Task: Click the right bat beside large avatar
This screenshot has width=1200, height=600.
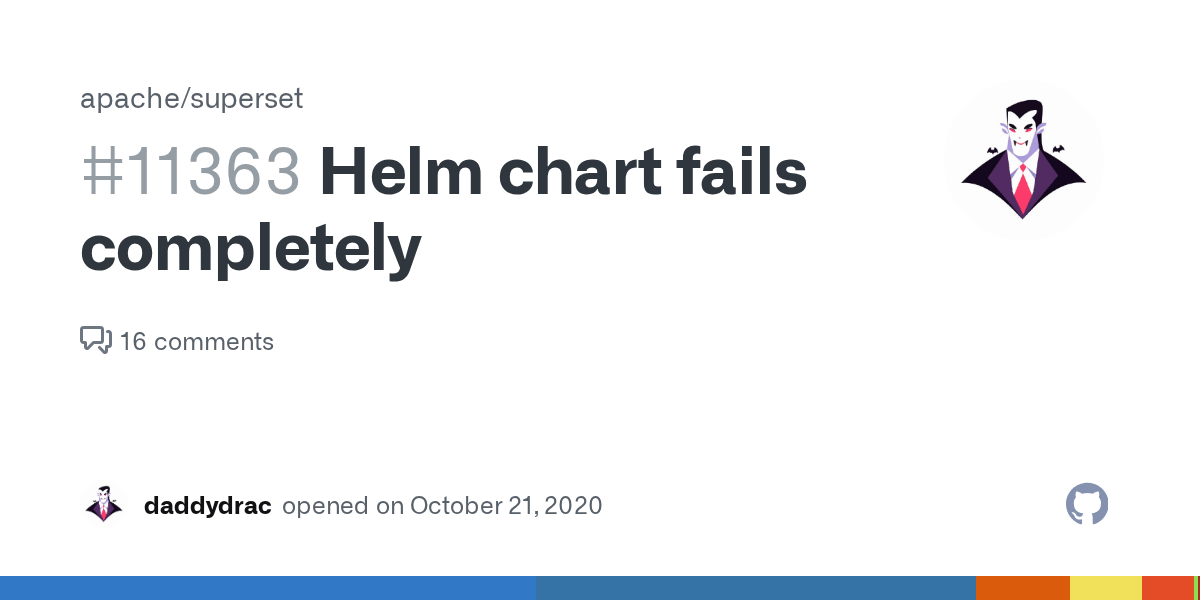Action: (1056, 149)
